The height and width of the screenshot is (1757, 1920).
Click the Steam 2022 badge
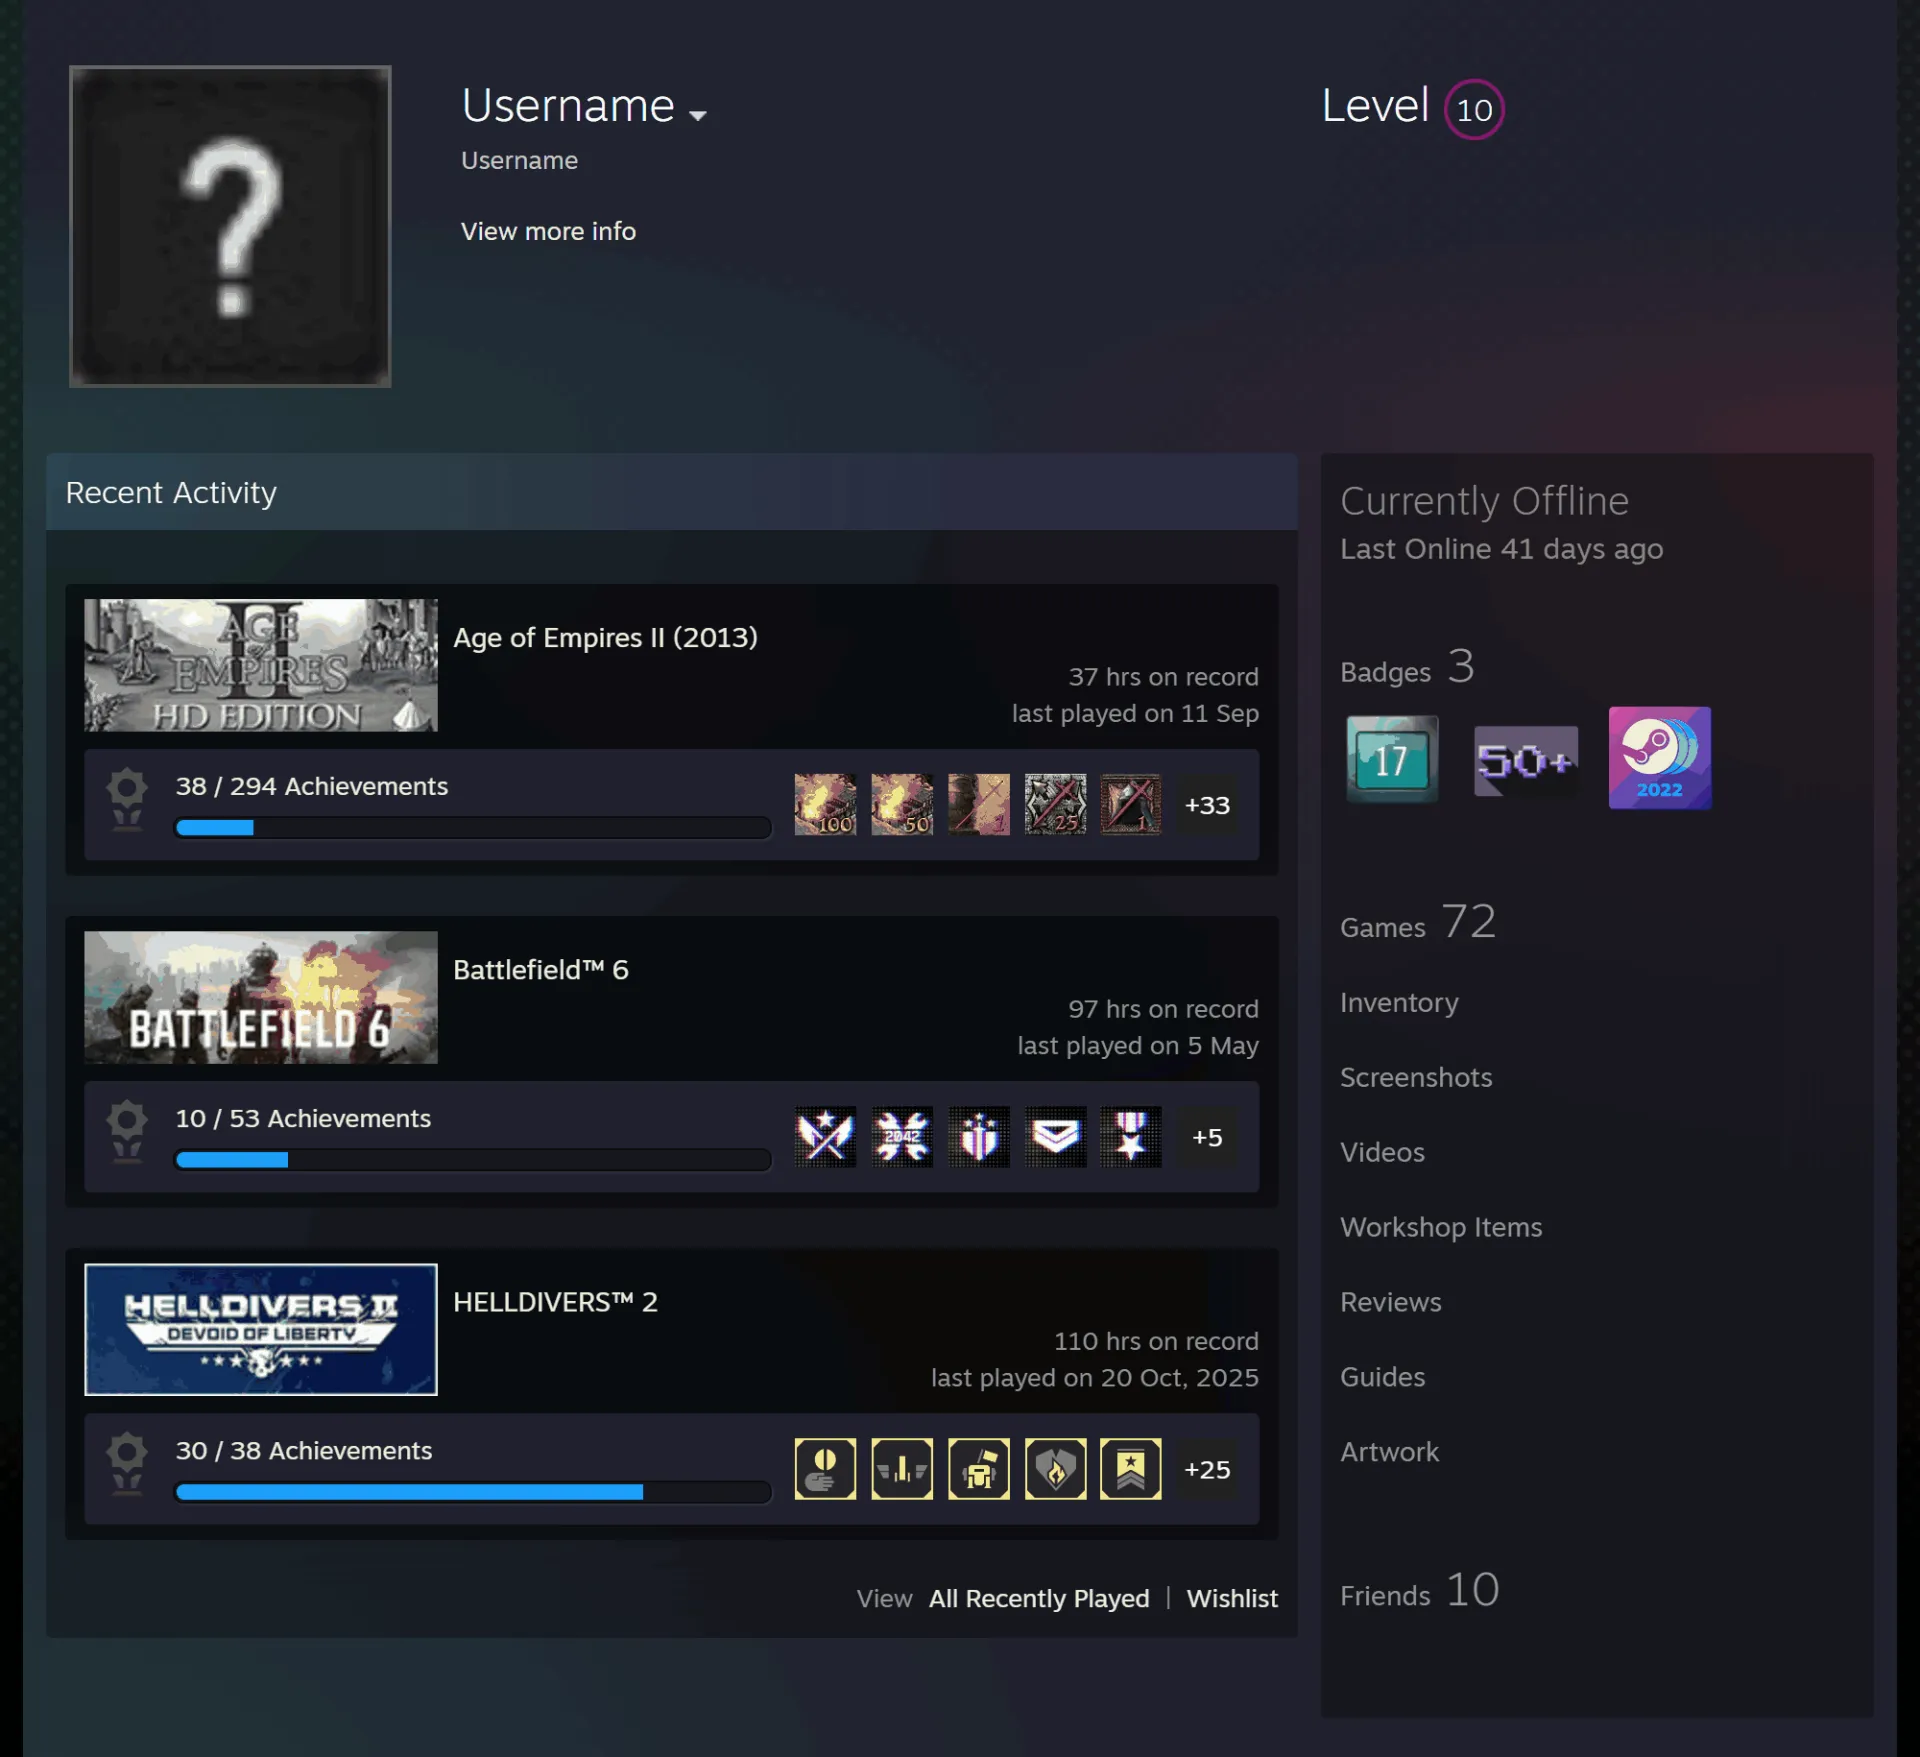point(1660,758)
